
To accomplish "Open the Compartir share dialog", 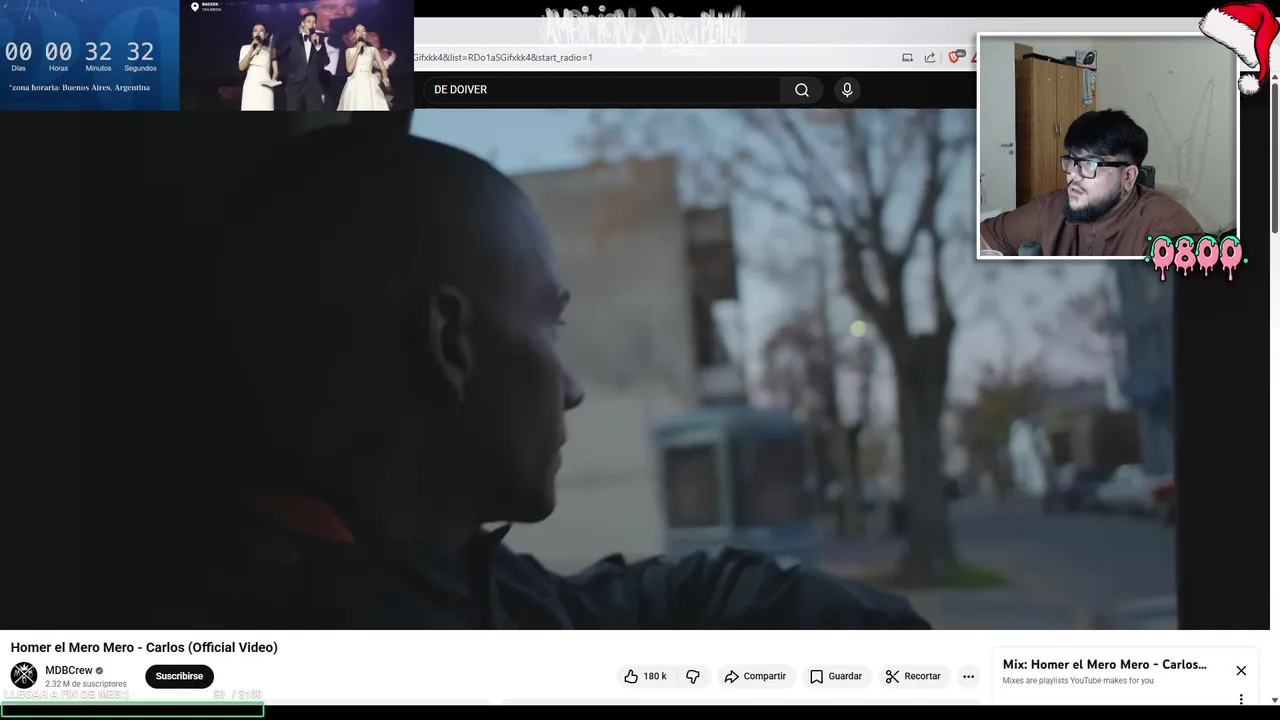I will [x=755, y=676].
